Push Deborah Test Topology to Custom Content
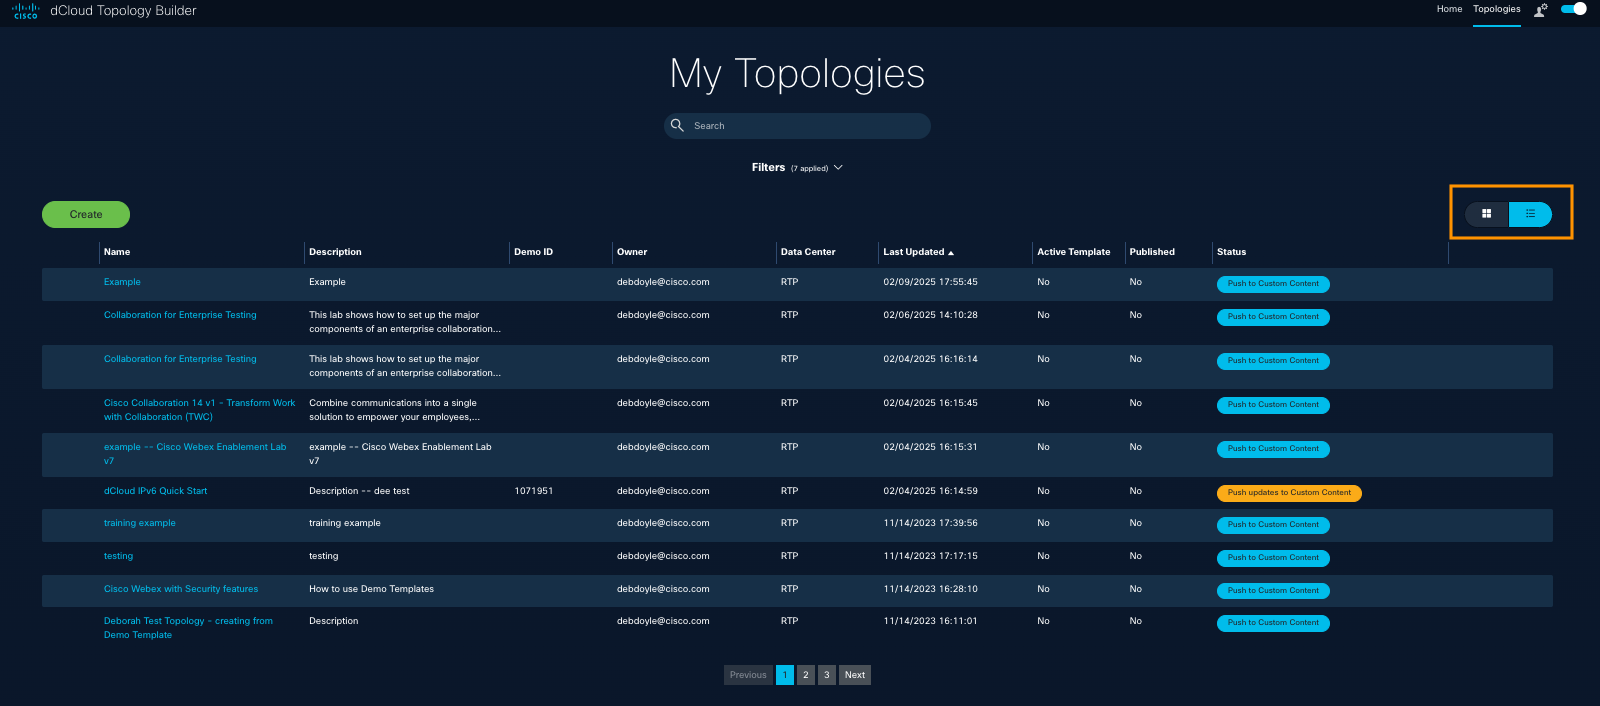The height and width of the screenshot is (706, 1600). tap(1273, 623)
